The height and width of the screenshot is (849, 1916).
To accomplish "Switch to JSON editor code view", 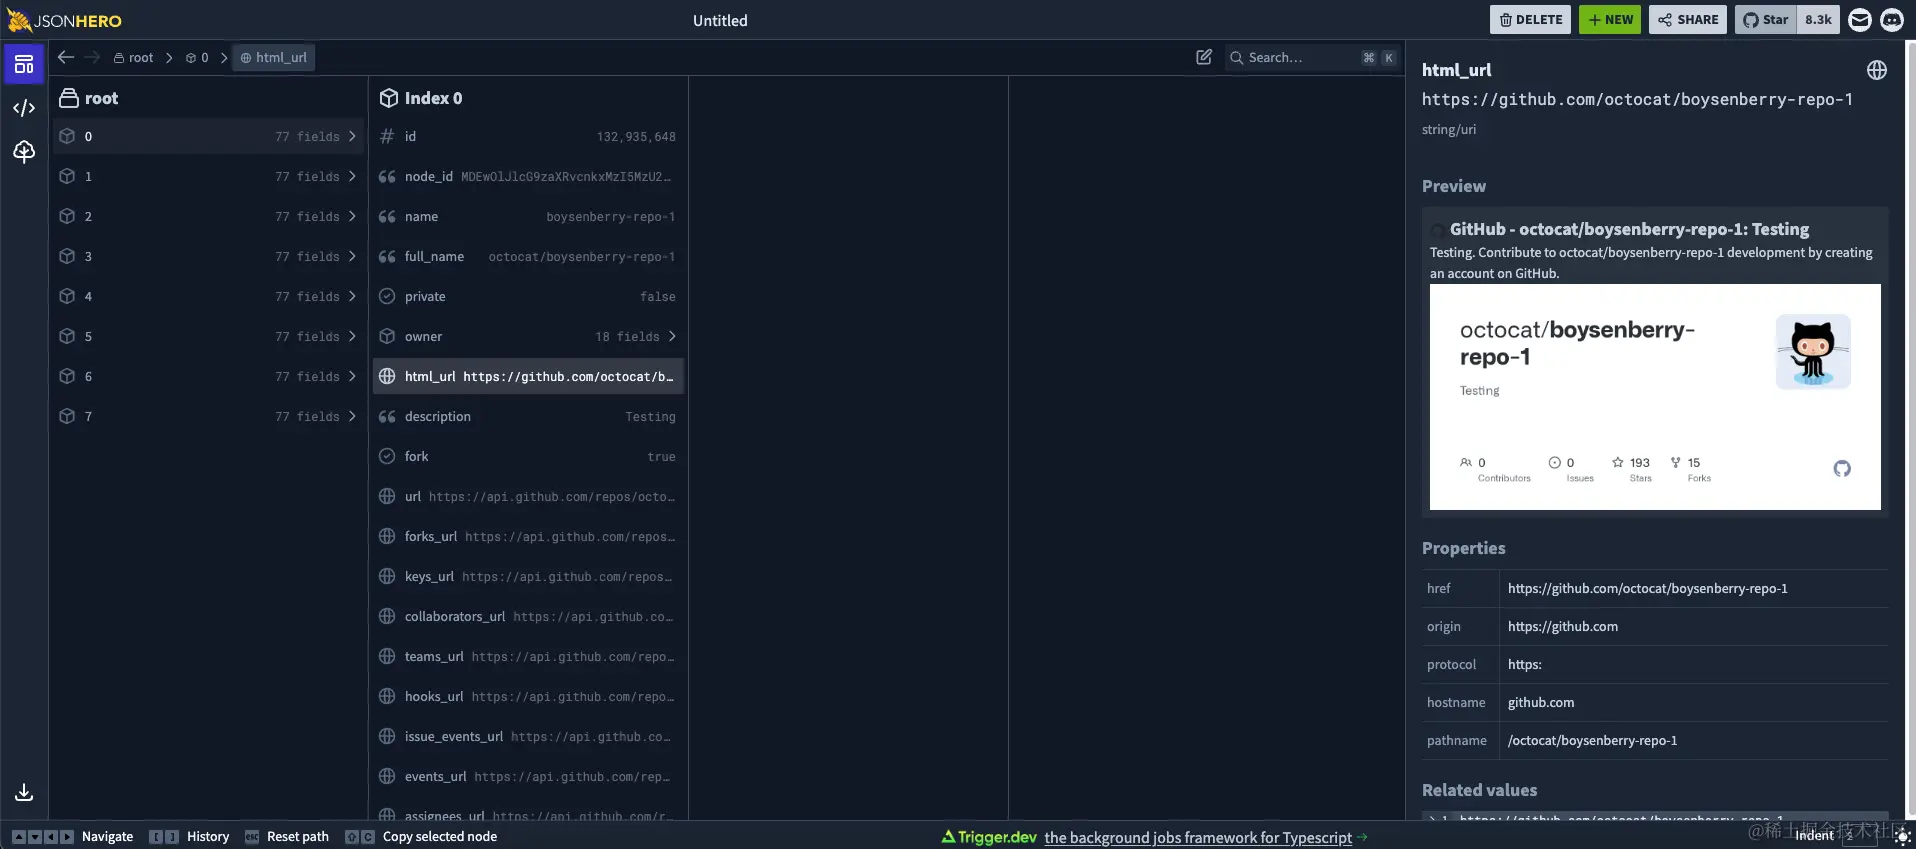I will [24, 108].
